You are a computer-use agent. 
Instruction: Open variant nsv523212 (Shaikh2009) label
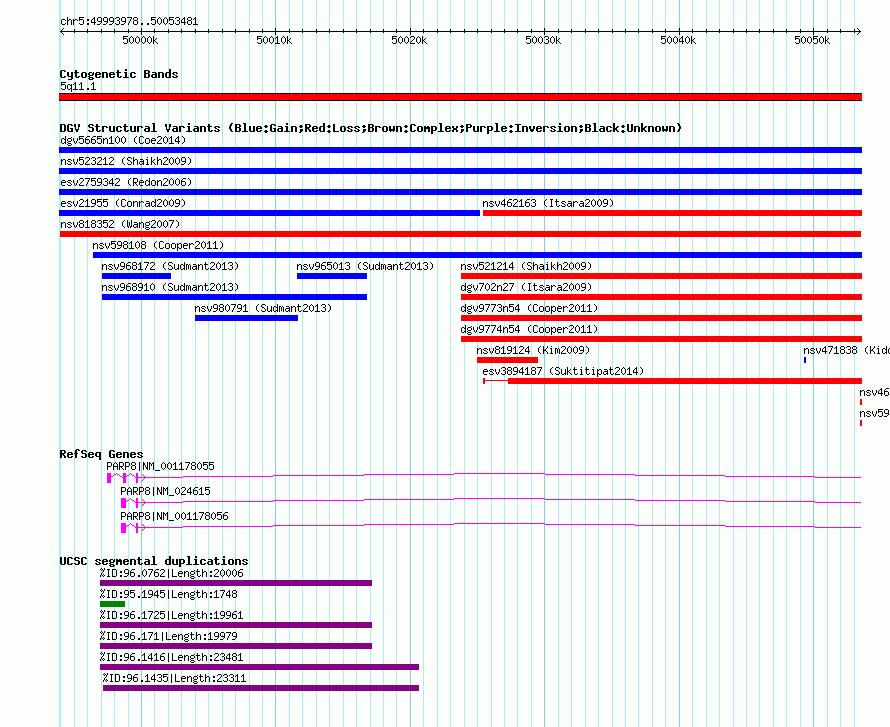coord(126,161)
